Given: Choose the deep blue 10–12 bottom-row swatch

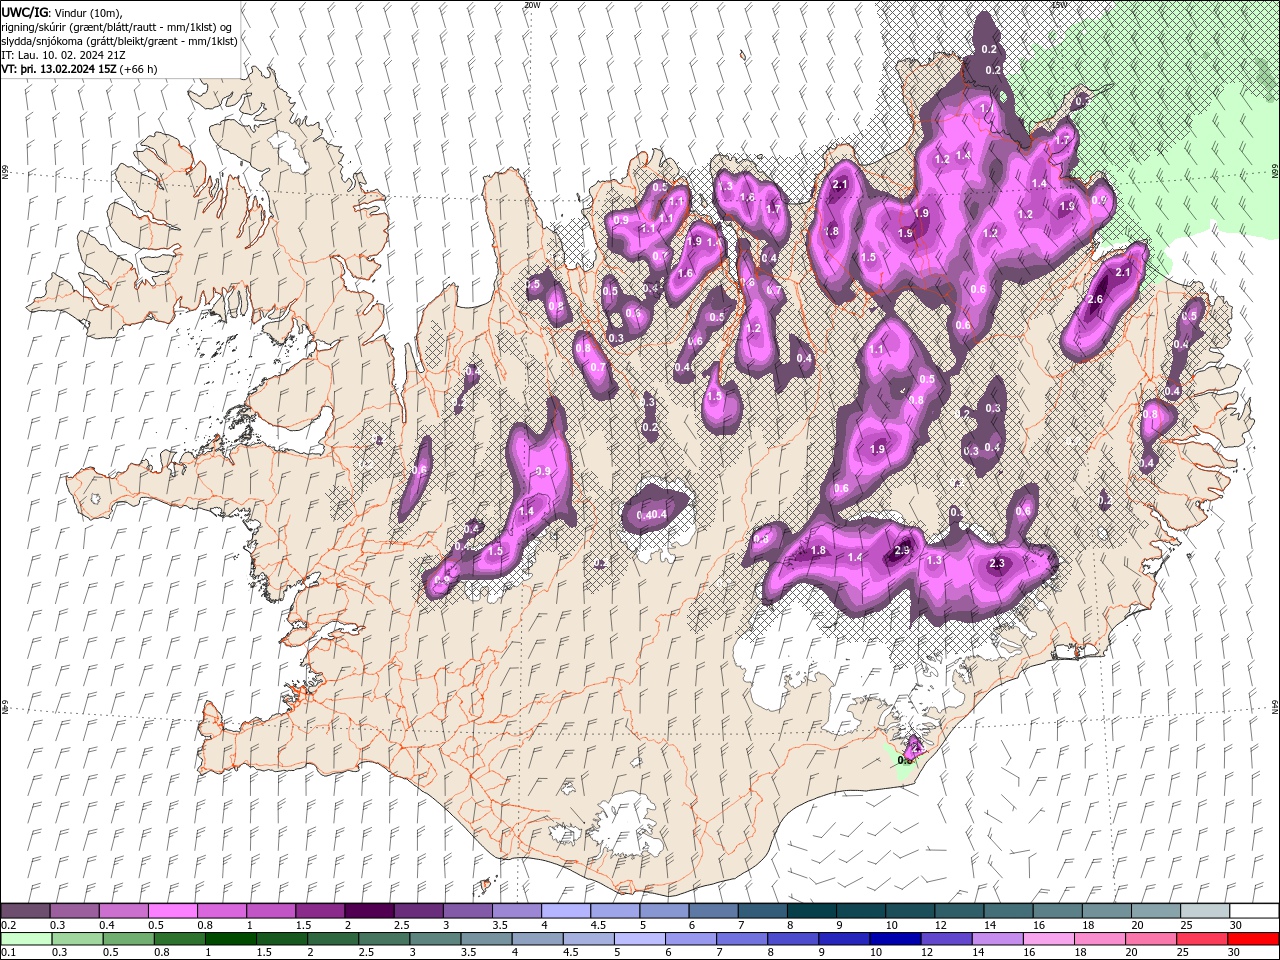Looking at the screenshot, I should 896,939.
